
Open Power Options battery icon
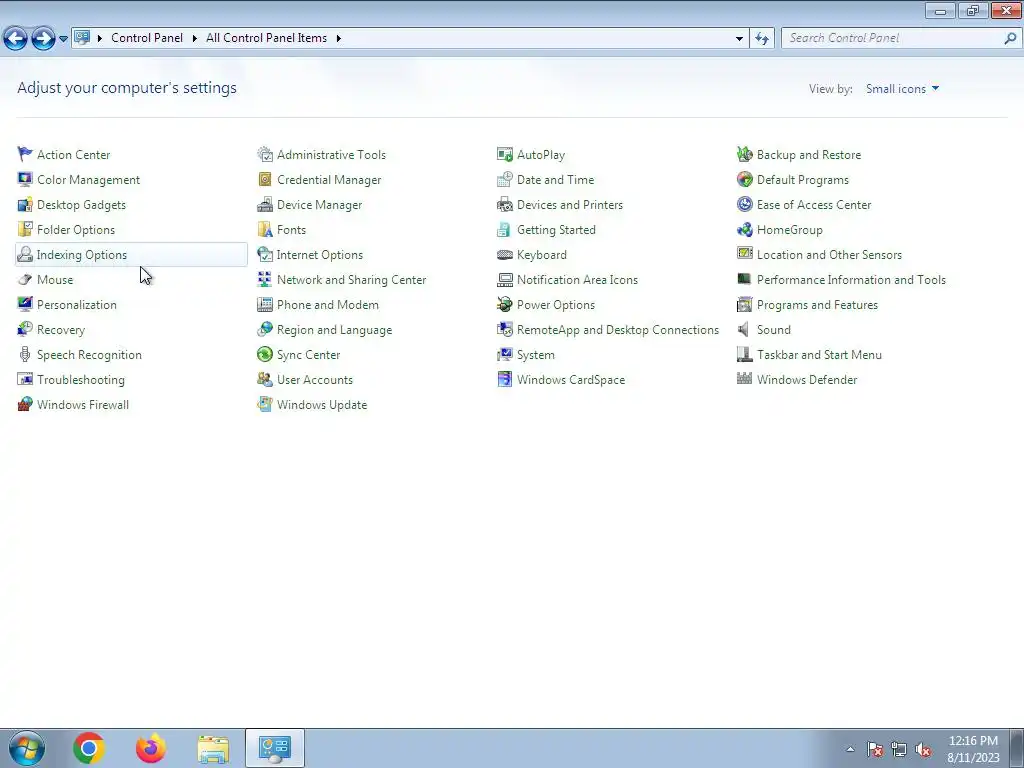[x=505, y=304]
